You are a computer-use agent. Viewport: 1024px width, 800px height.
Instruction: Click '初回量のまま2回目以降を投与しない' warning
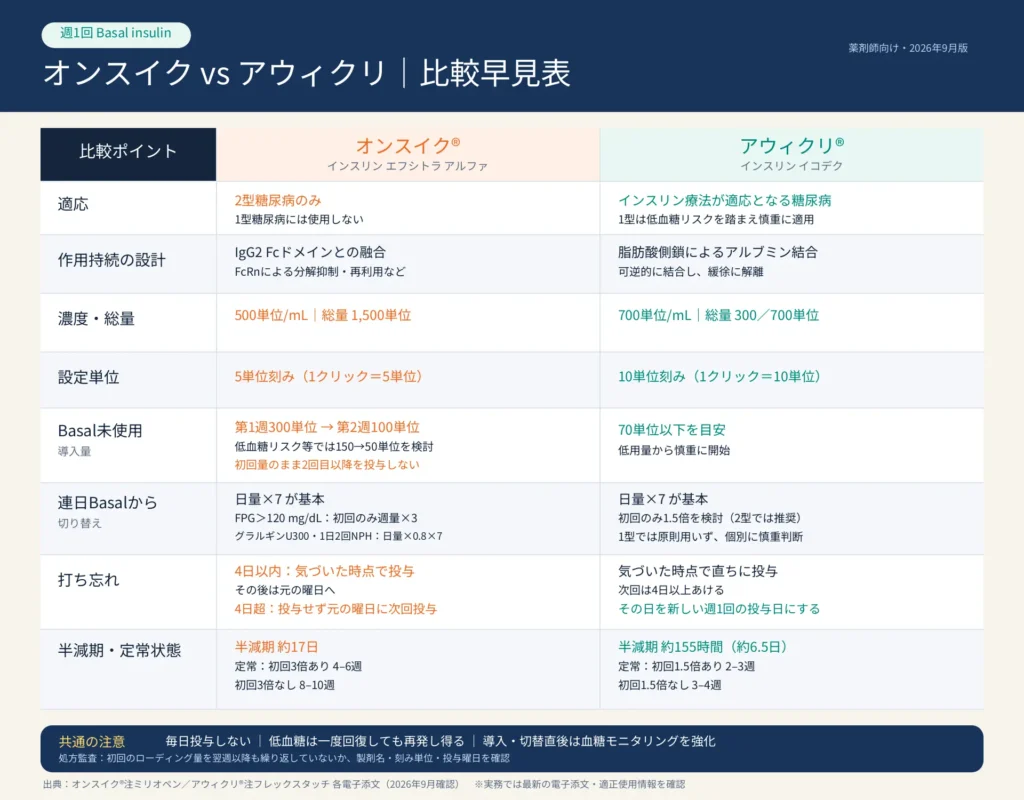point(327,465)
